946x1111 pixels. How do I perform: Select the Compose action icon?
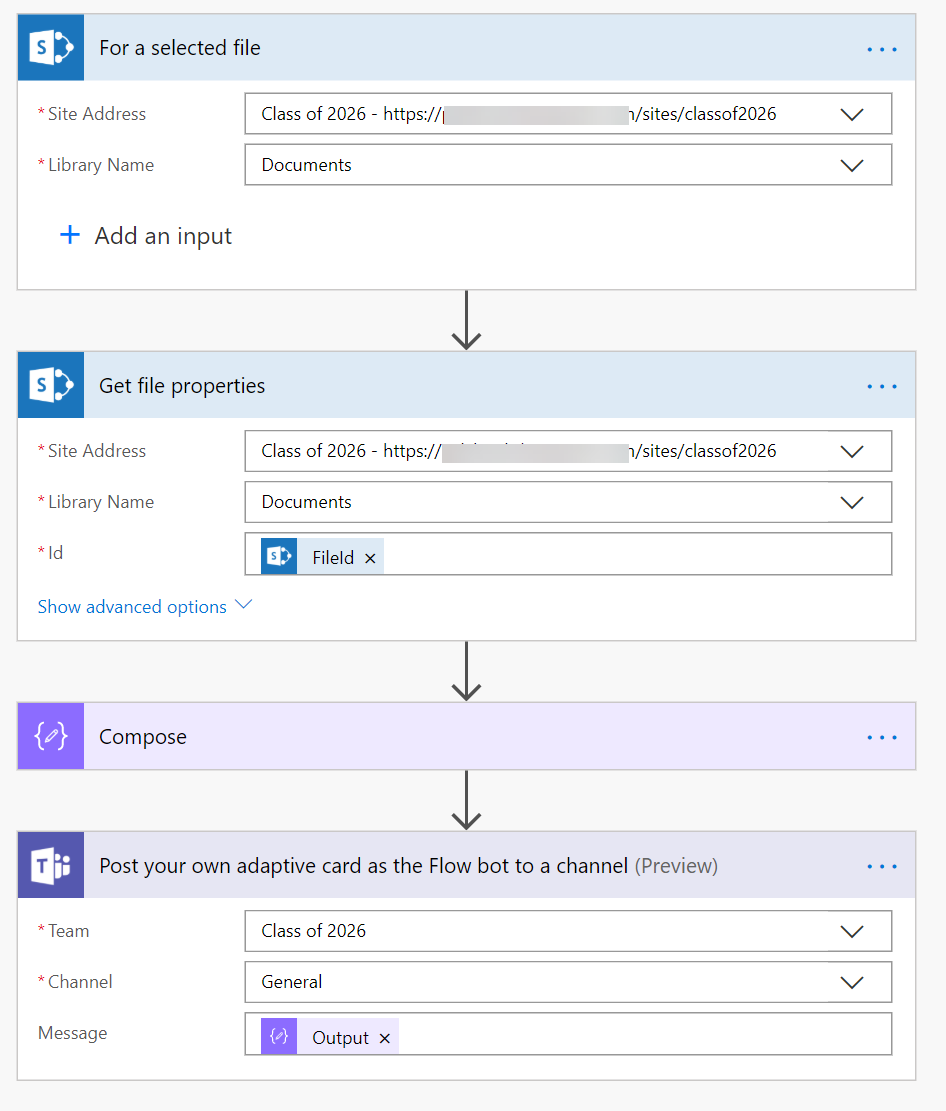click(x=50, y=737)
